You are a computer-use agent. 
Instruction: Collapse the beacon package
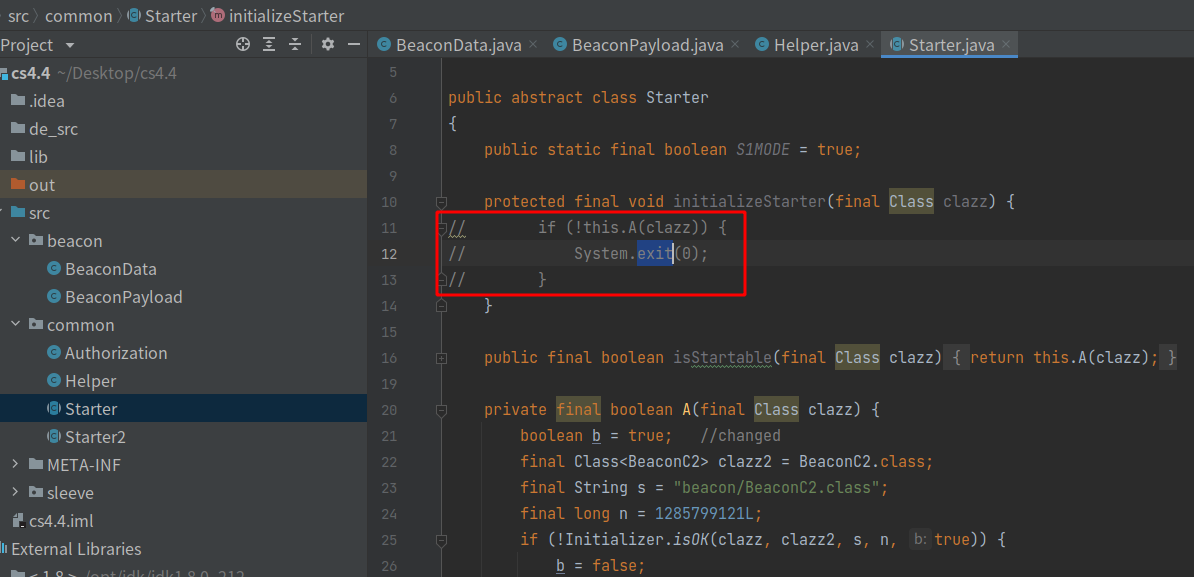click(x=15, y=241)
